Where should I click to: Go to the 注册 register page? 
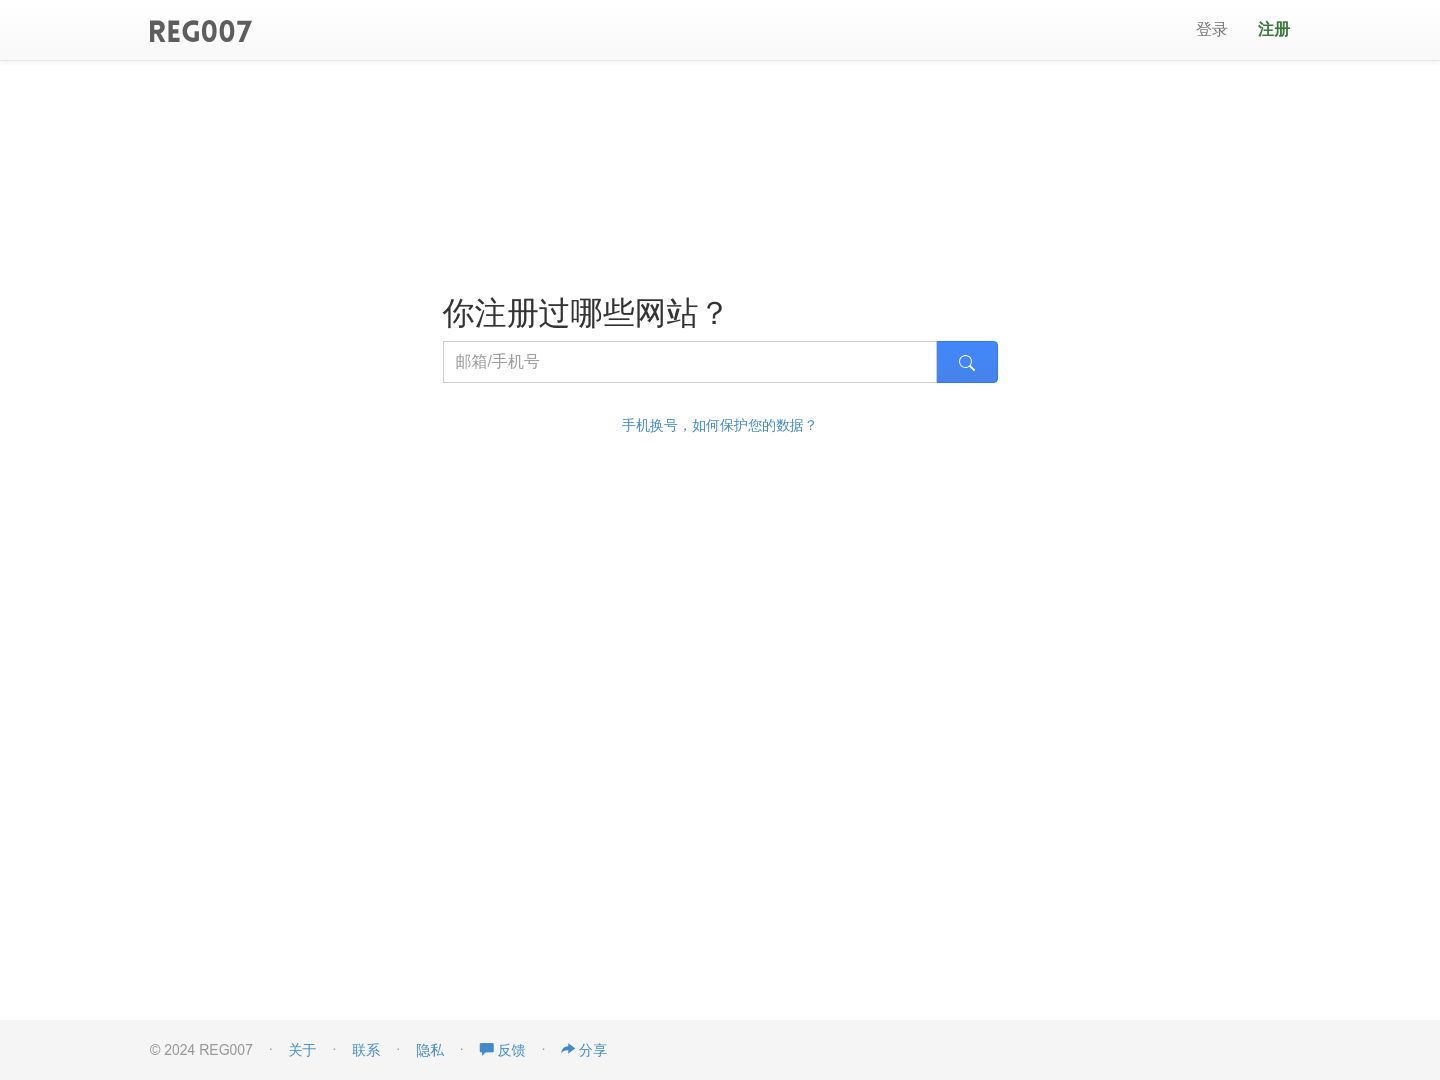[1273, 30]
